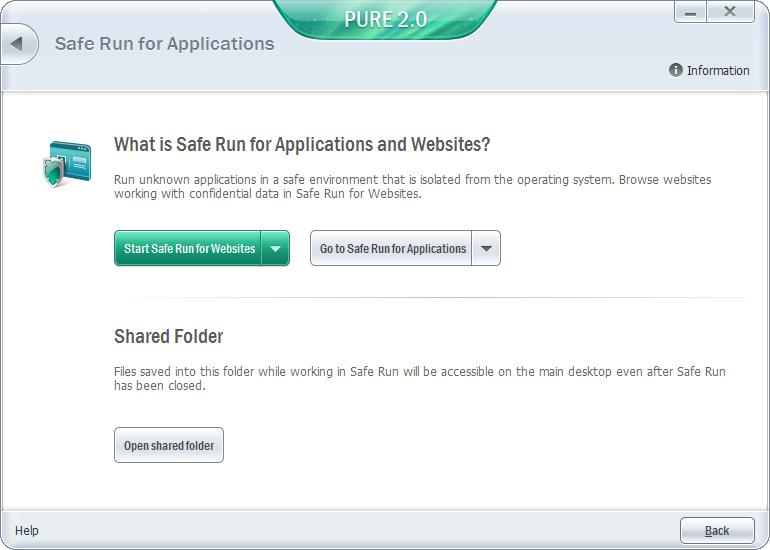This screenshot has width=770, height=550.
Task: Click the "Safe Run for Applications" page title
Action: (x=165, y=44)
